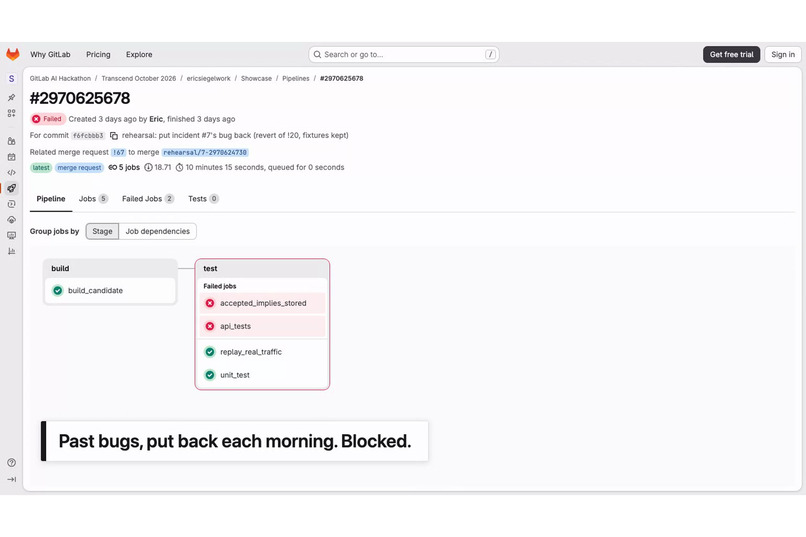Image resolution: width=806 pixels, height=537 pixels.
Task: Open Pipelines breadcrumb link
Action: (x=296, y=79)
